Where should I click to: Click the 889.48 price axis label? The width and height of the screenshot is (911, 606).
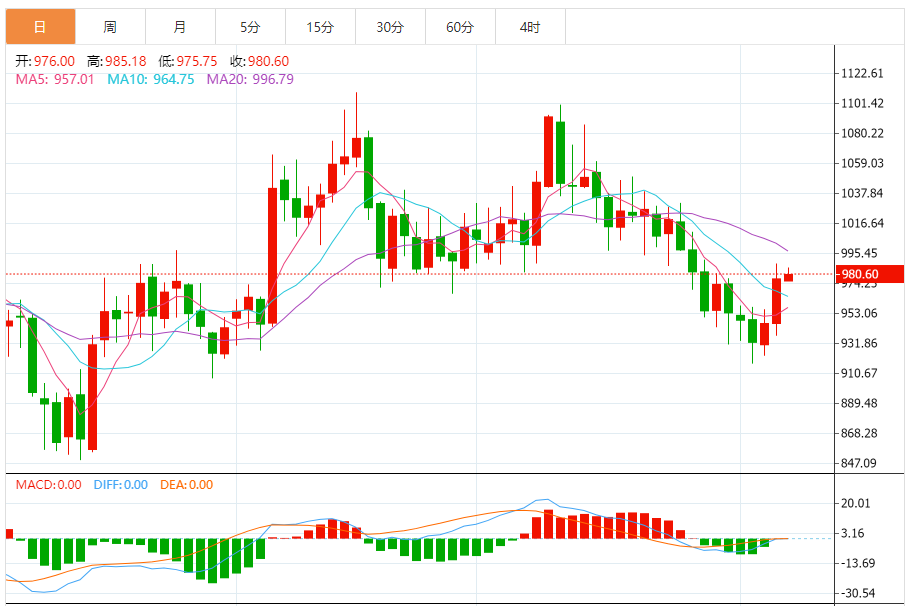(859, 403)
